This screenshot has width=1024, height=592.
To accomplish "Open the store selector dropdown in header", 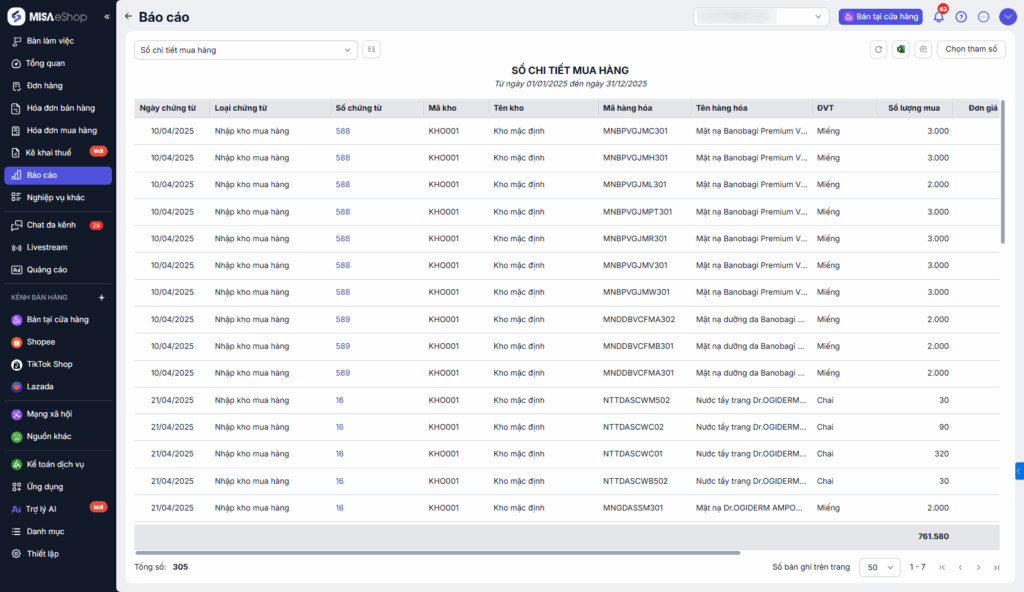I will coord(761,17).
